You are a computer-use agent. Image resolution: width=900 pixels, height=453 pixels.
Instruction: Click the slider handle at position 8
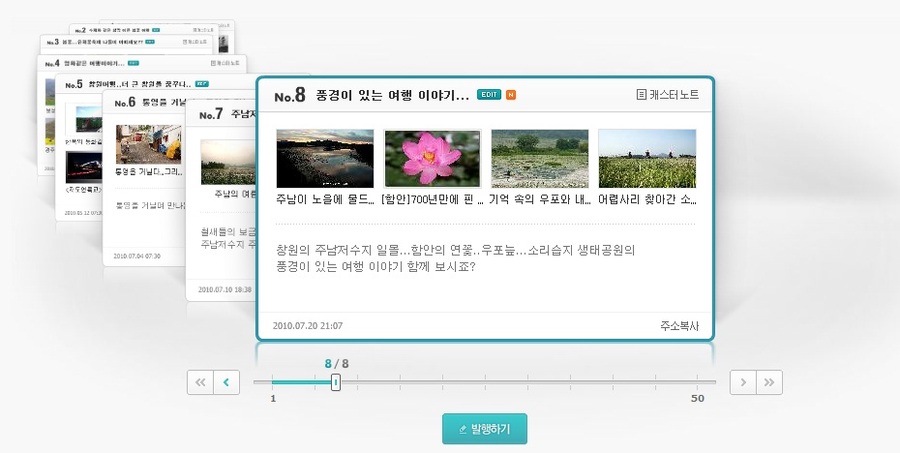(336, 382)
